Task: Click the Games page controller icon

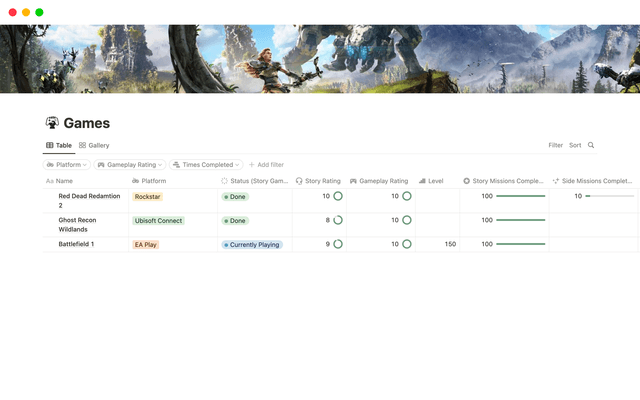Action: tap(52, 123)
